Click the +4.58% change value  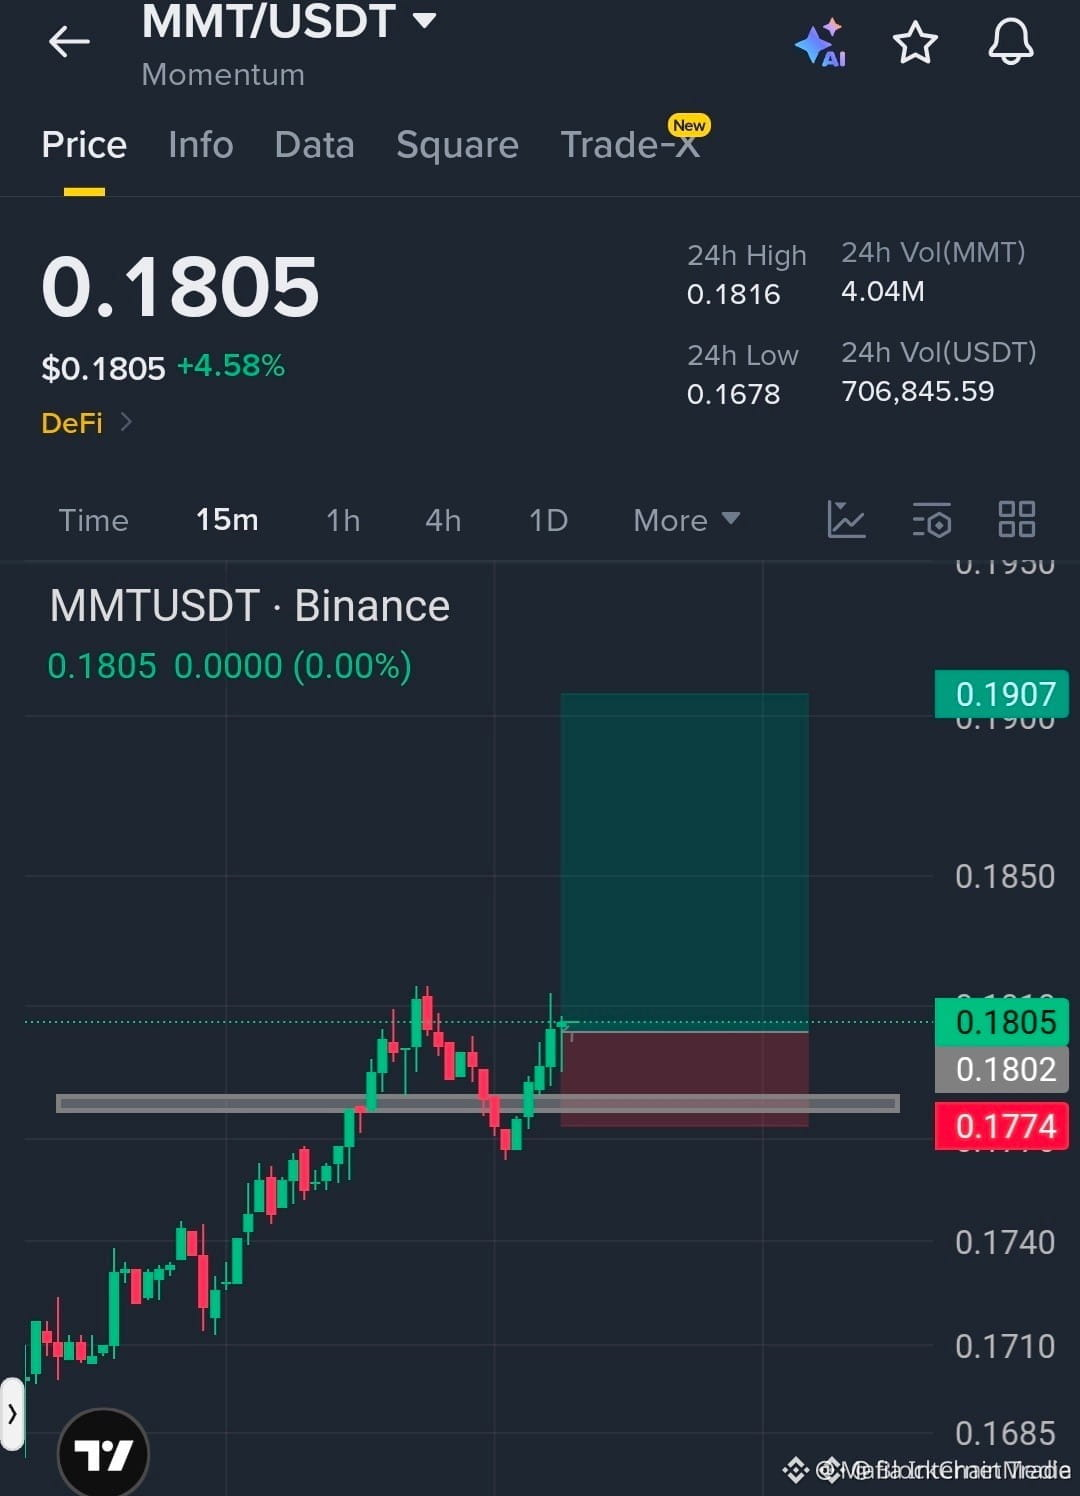coord(231,366)
